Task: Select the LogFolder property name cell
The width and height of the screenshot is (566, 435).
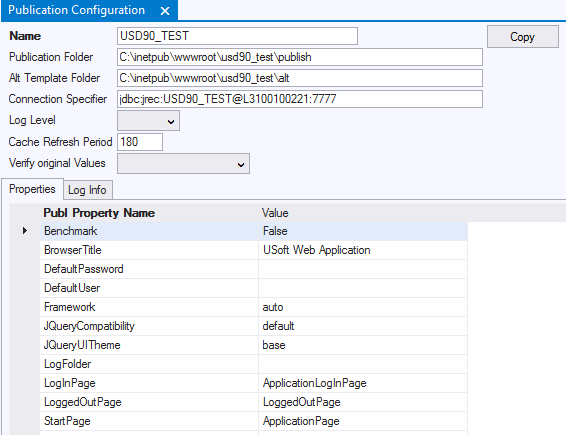Action: [x=149, y=364]
